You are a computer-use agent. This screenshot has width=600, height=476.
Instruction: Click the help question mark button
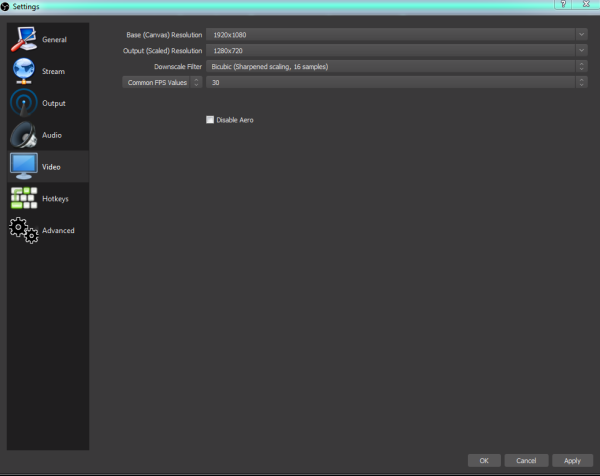pyautogui.click(x=563, y=4)
